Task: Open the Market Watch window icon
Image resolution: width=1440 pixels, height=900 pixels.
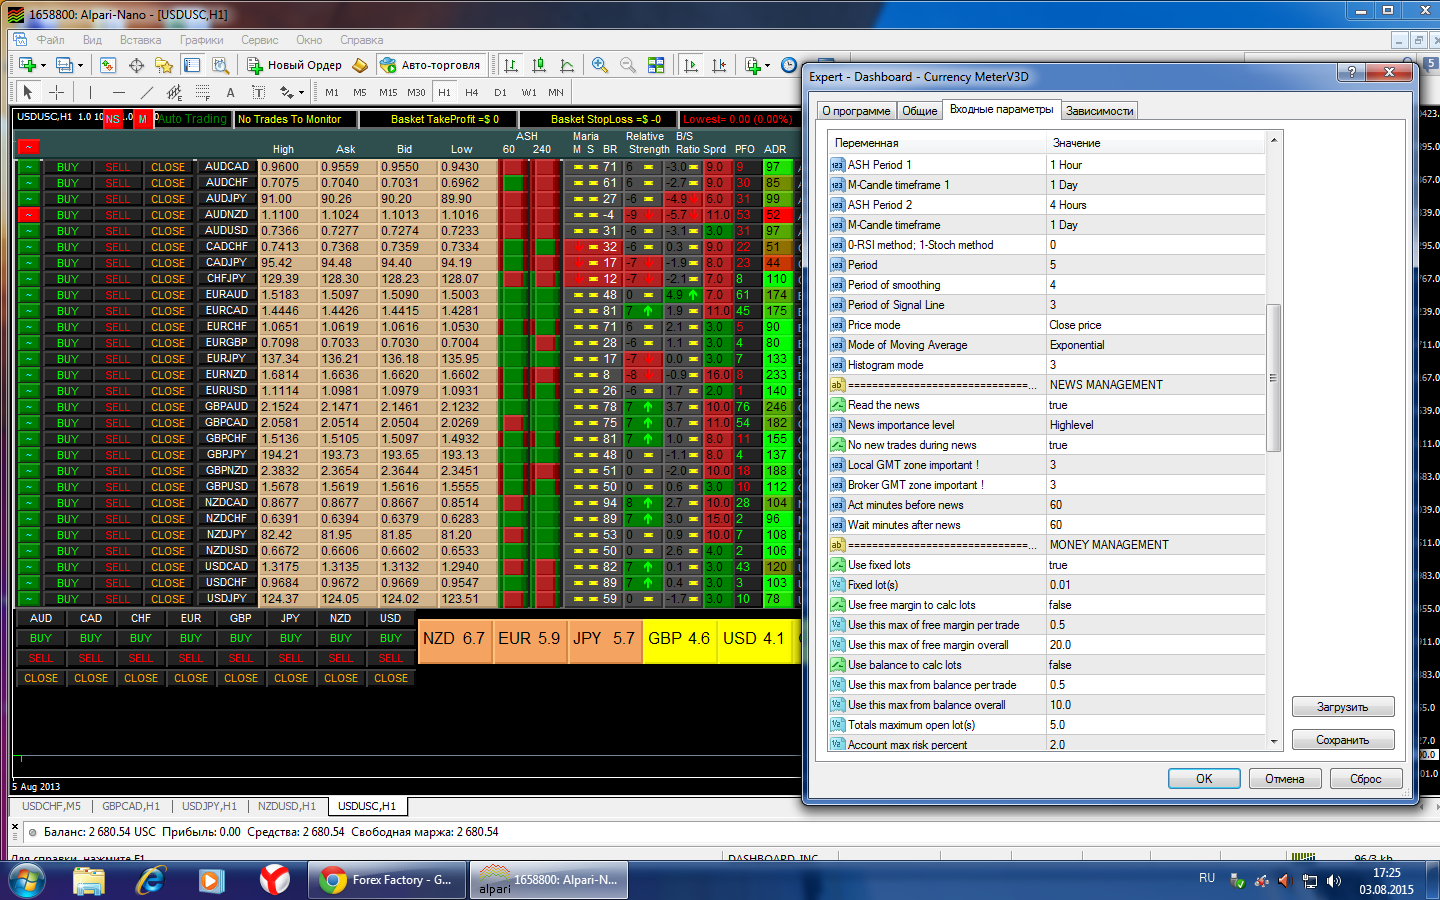Action: coord(108,65)
